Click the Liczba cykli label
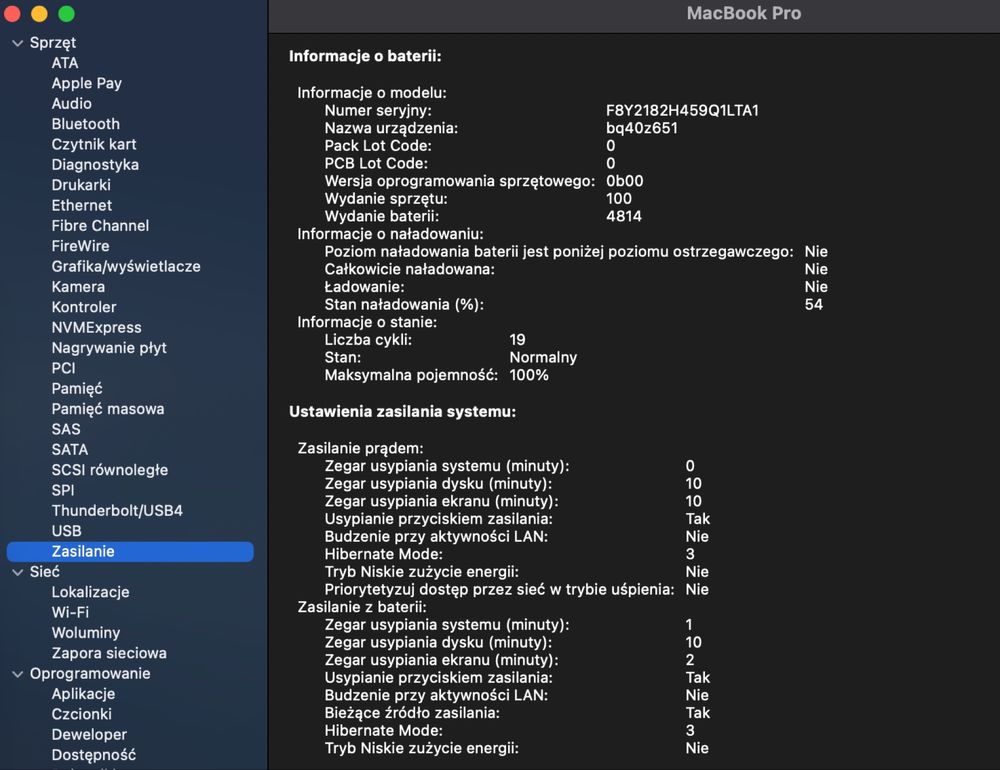This screenshot has height=770, width=1000. [x=368, y=340]
